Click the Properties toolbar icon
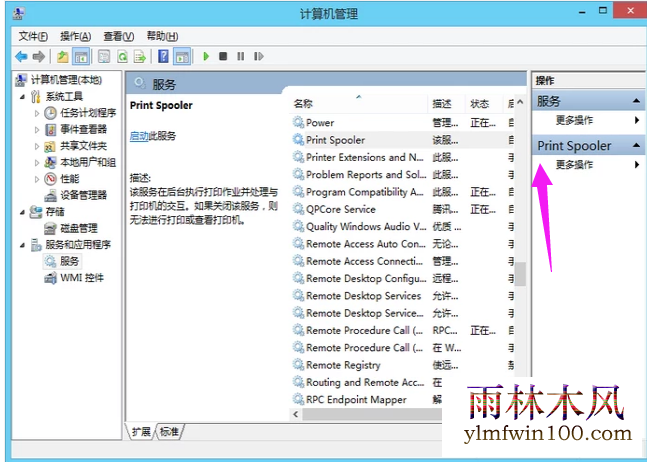 pos(104,57)
